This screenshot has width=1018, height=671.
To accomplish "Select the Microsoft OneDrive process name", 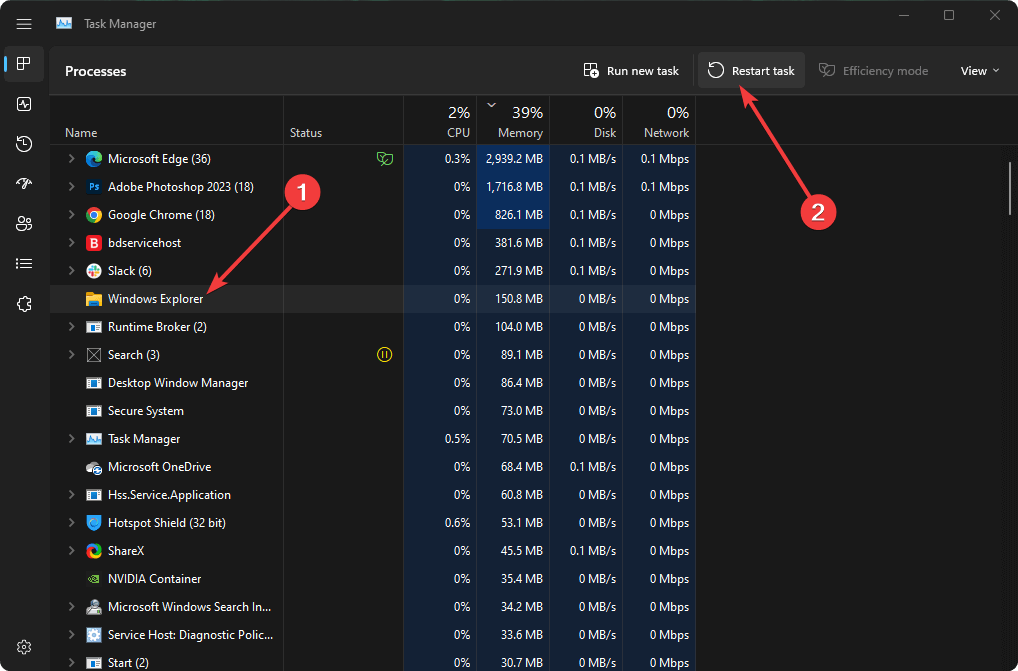I will [160, 467].
